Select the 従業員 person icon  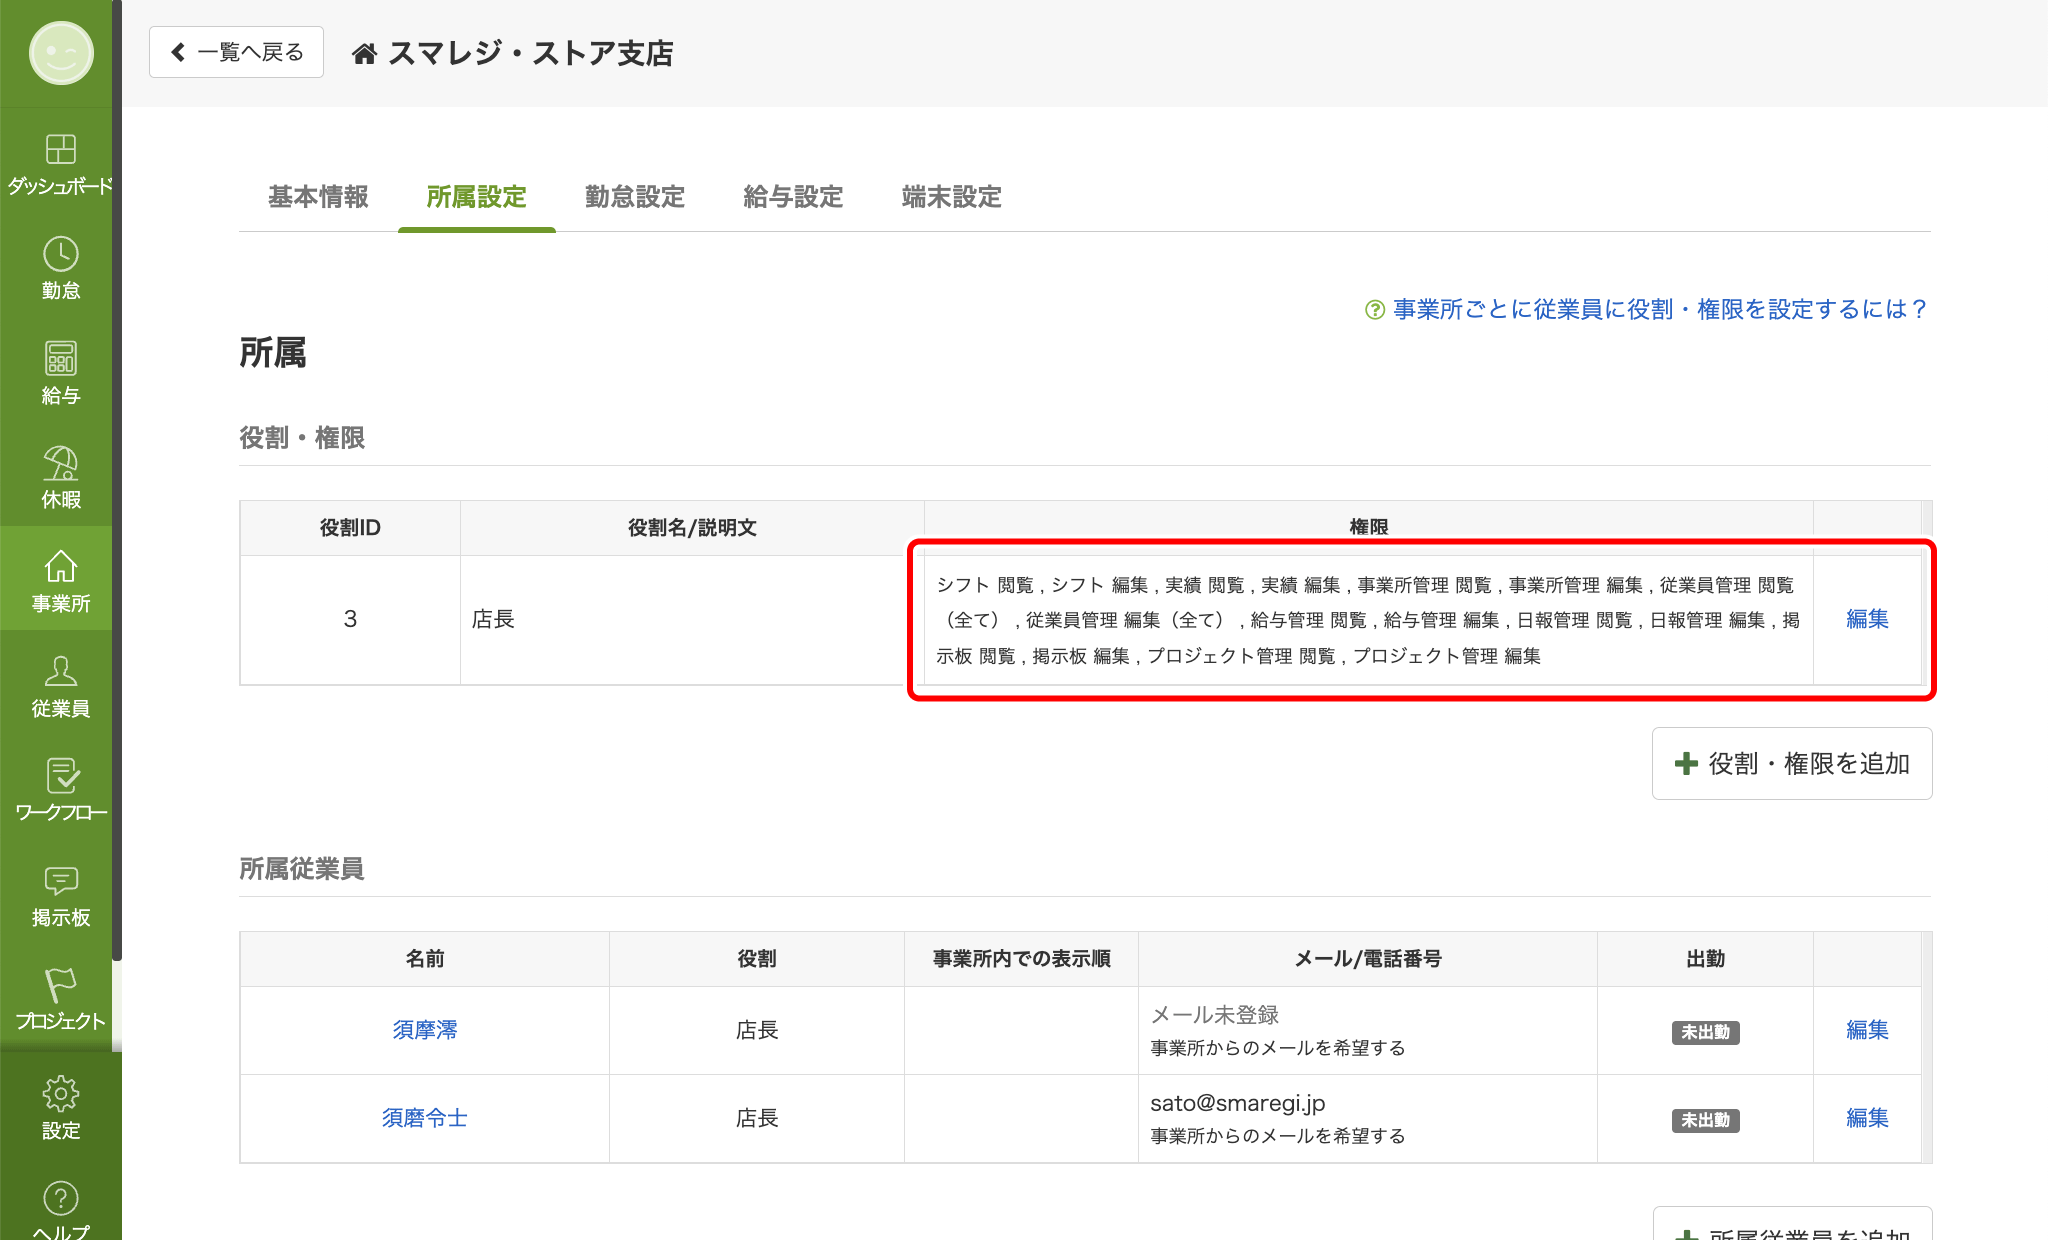click(x=60, y=672)
